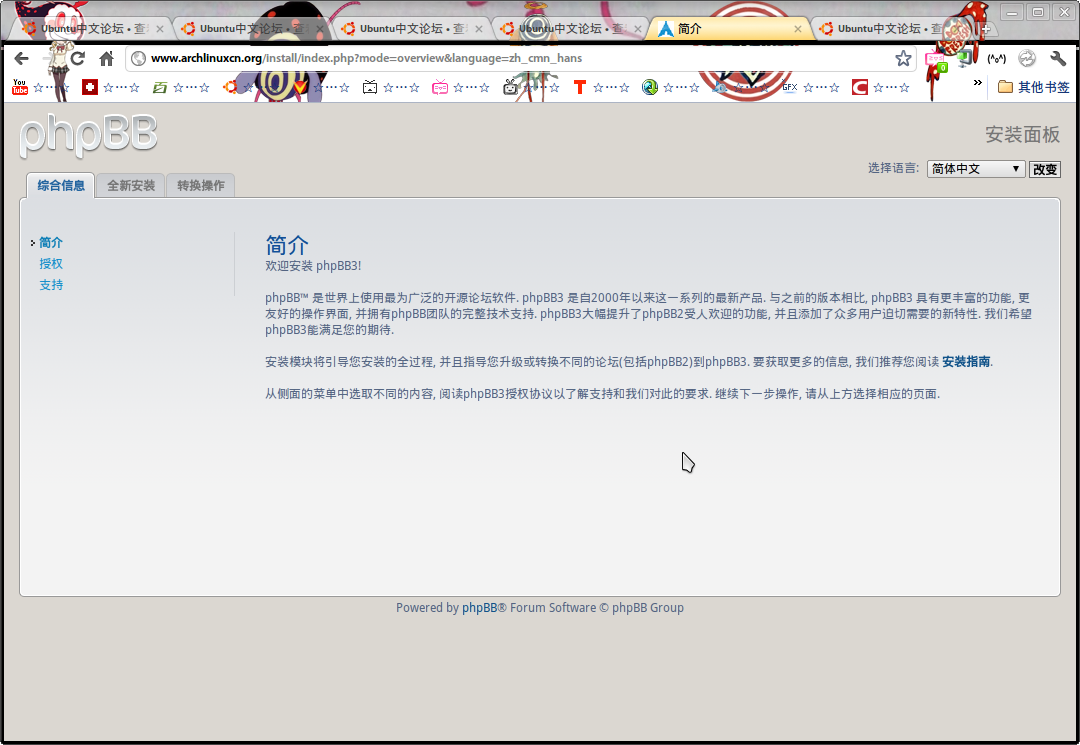Click the (^o^) emoticon extension icon
Viewport: 1080px width, 745px height.
(997, 59)
